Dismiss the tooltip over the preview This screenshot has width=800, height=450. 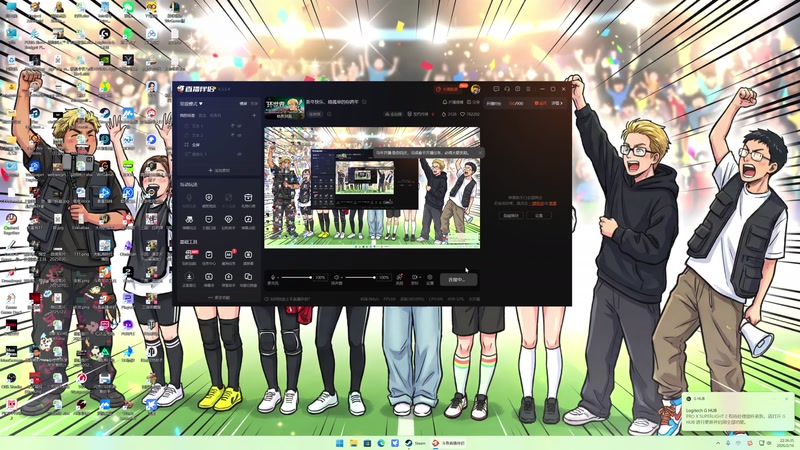tap(480, 153)
